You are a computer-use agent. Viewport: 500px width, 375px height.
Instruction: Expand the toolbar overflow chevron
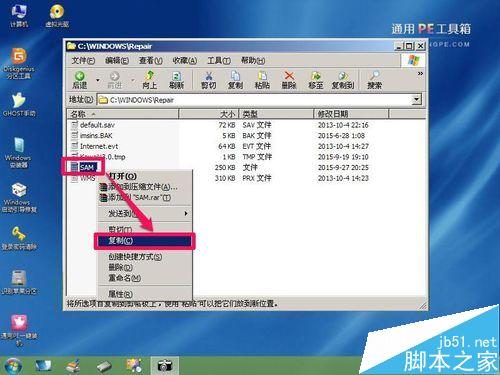[x=420, y=73]
